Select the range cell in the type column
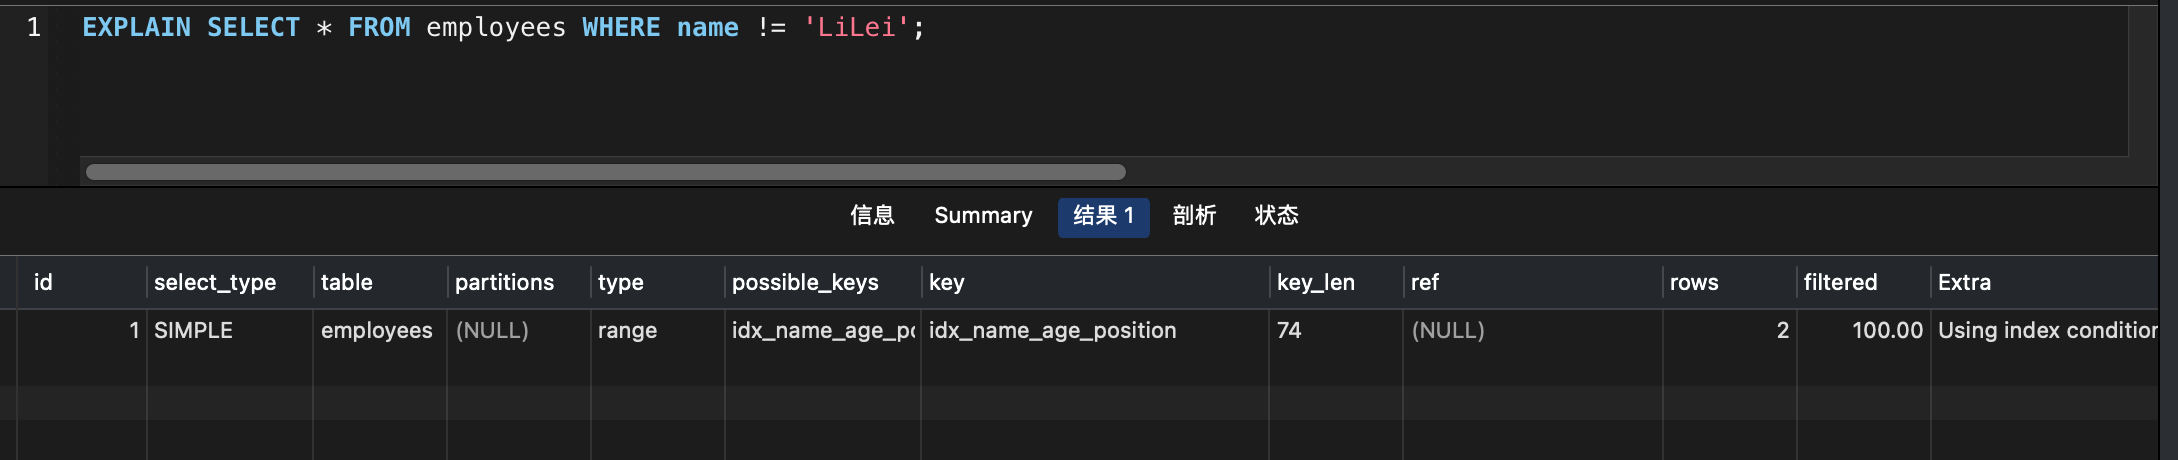2178x460 pixels. (x=627, y=331)
